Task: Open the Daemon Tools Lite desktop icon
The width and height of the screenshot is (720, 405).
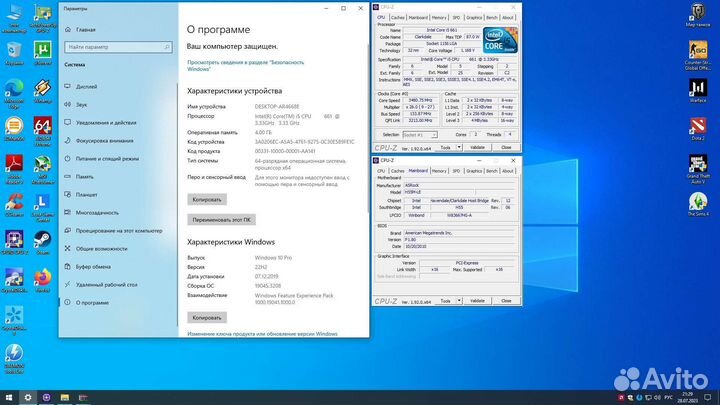Action: click(x=14, y=358)
